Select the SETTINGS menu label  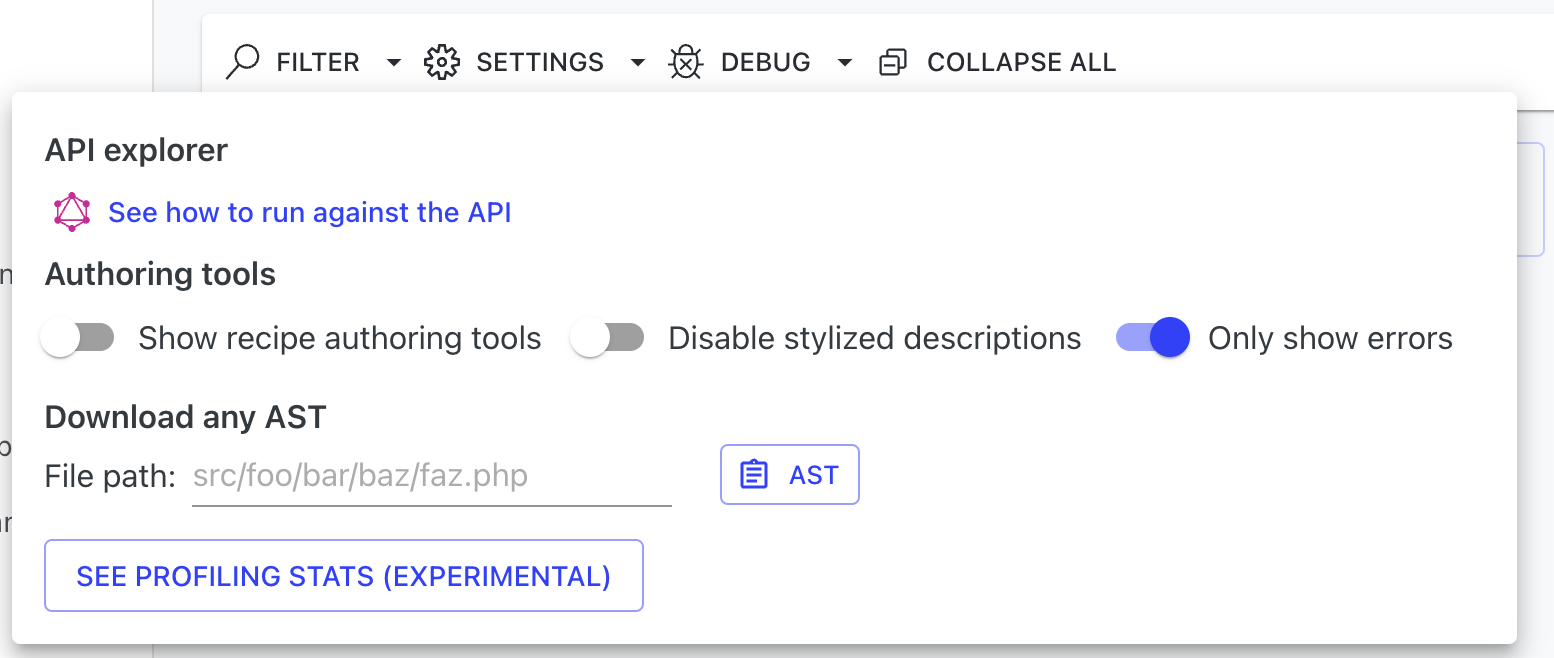(x=540, y=62)
